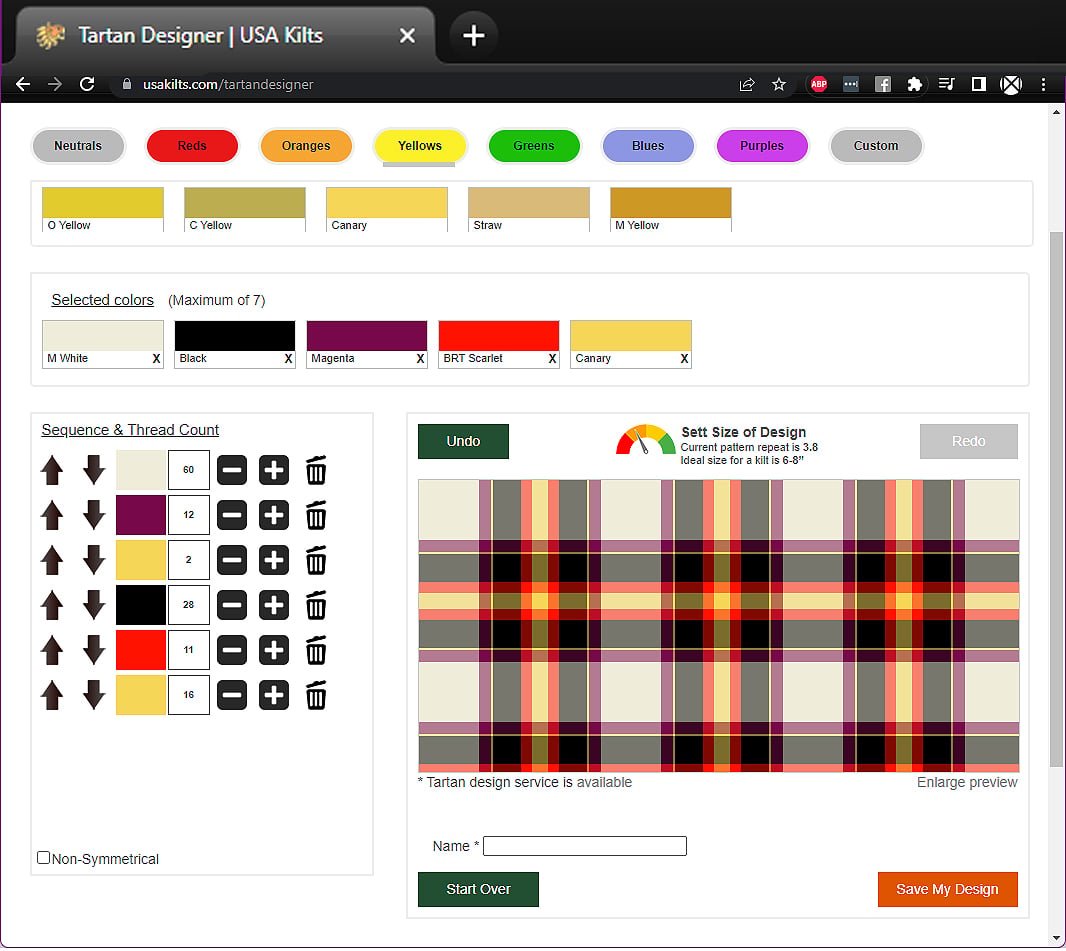Click the Redo button

(968, 442)
